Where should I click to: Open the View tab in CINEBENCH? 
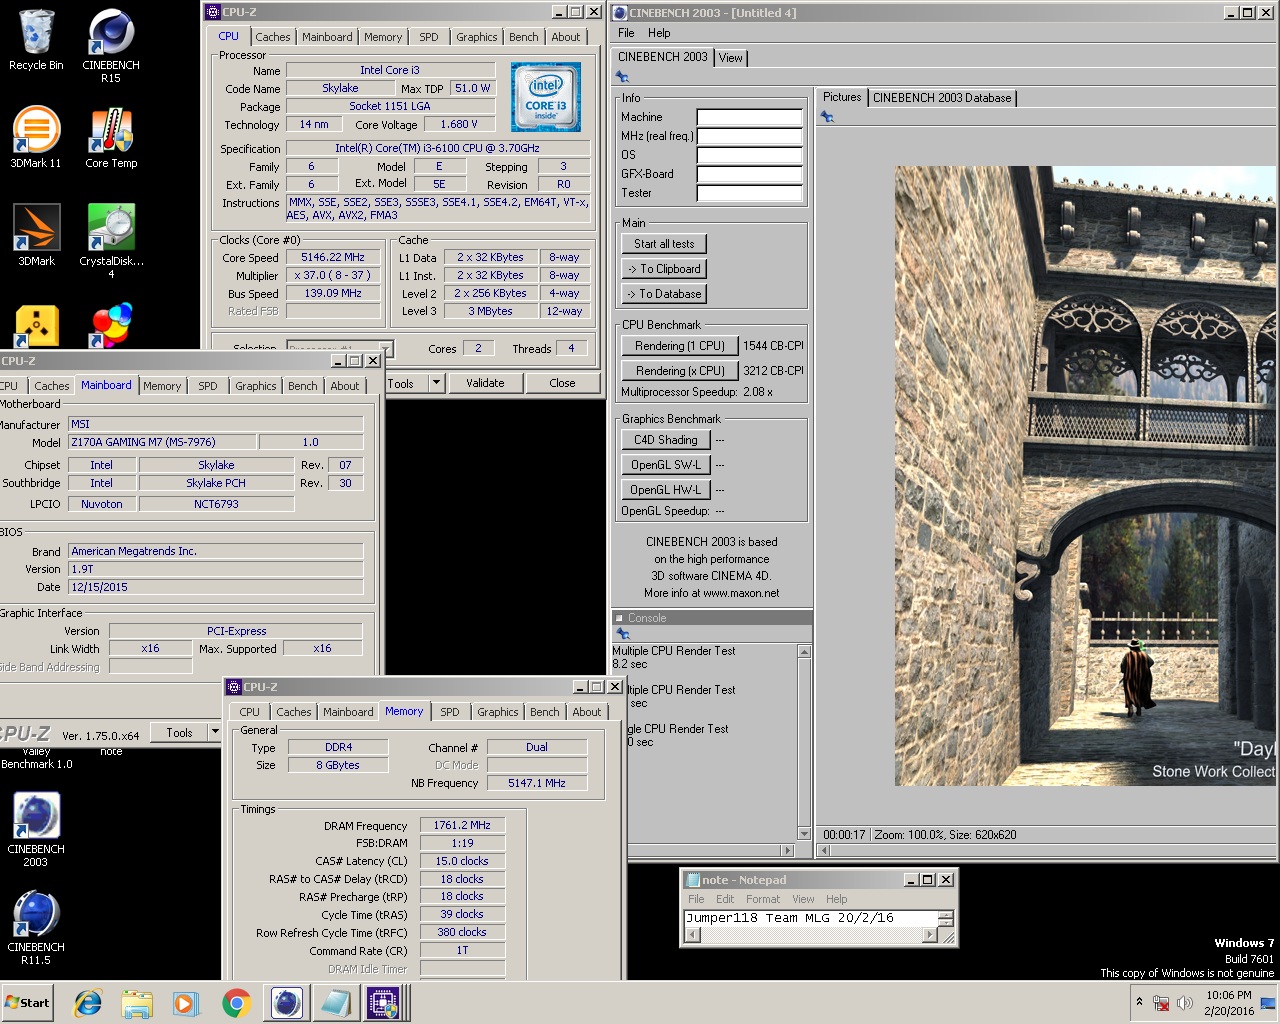coord(731,58)
